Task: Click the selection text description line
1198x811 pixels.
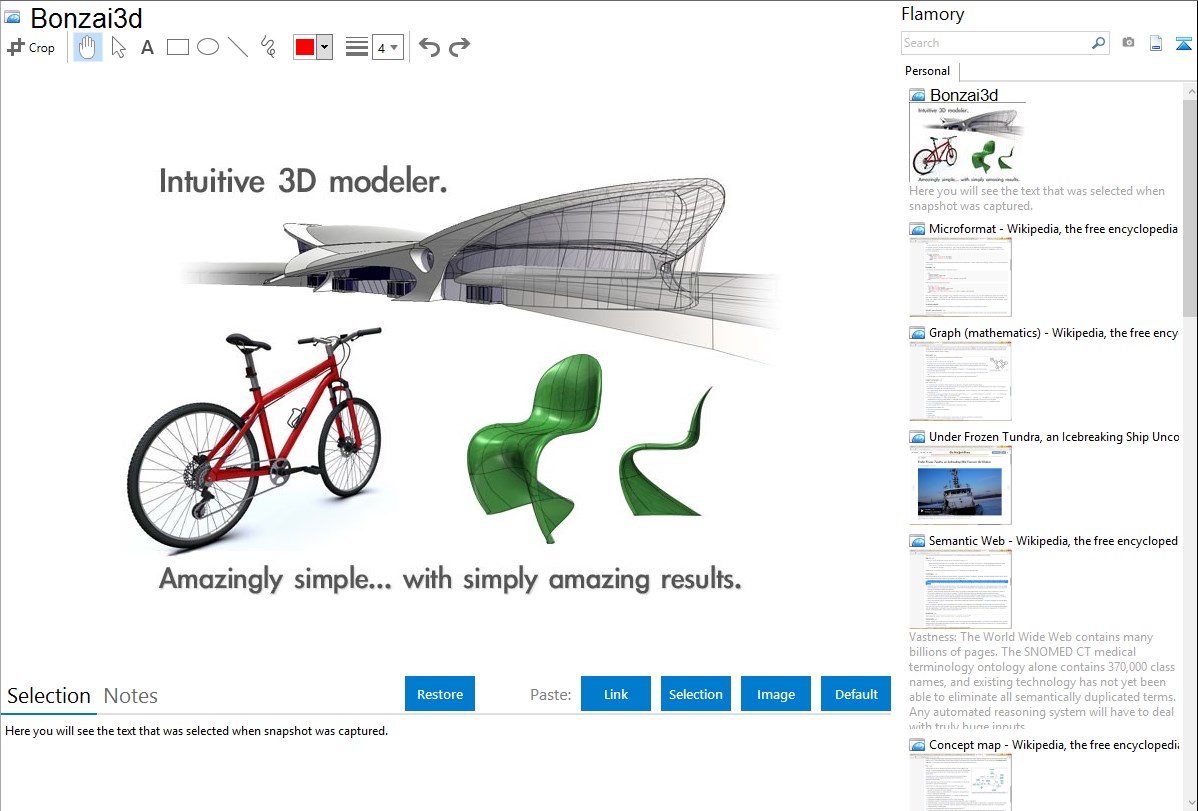Action: [x=196, y=731]
